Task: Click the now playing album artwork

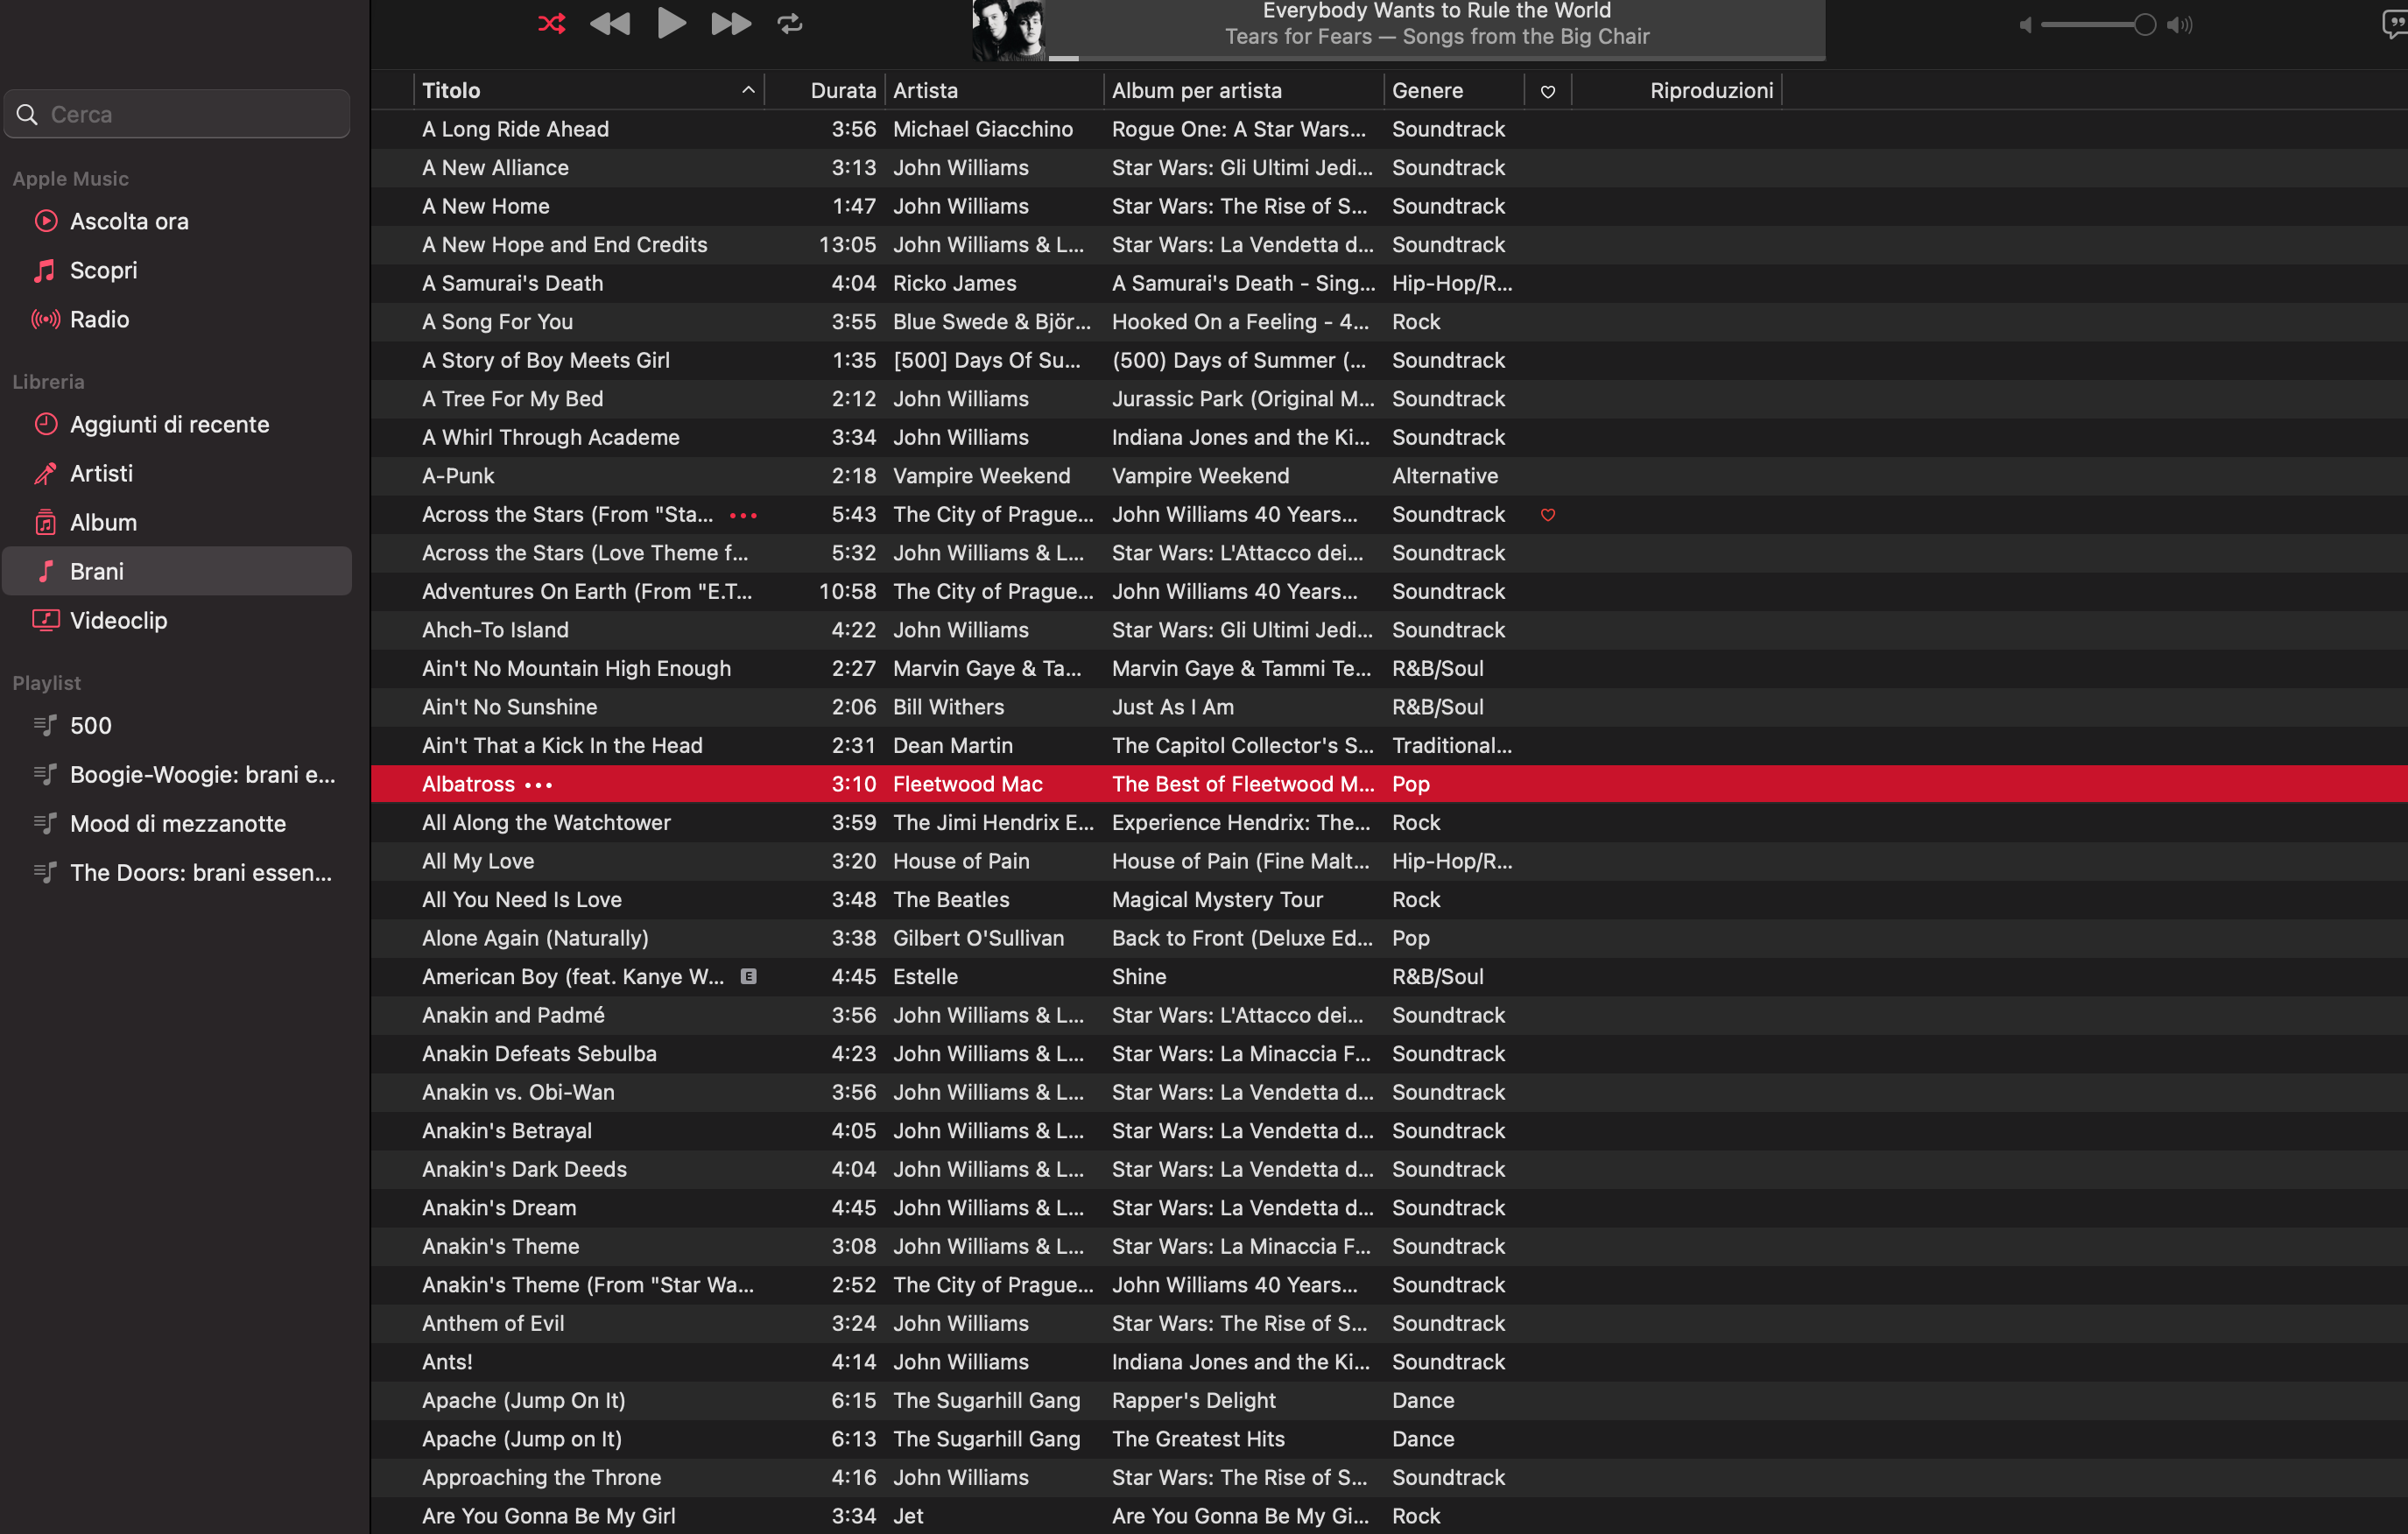Action: click(x=1008, y=30)
